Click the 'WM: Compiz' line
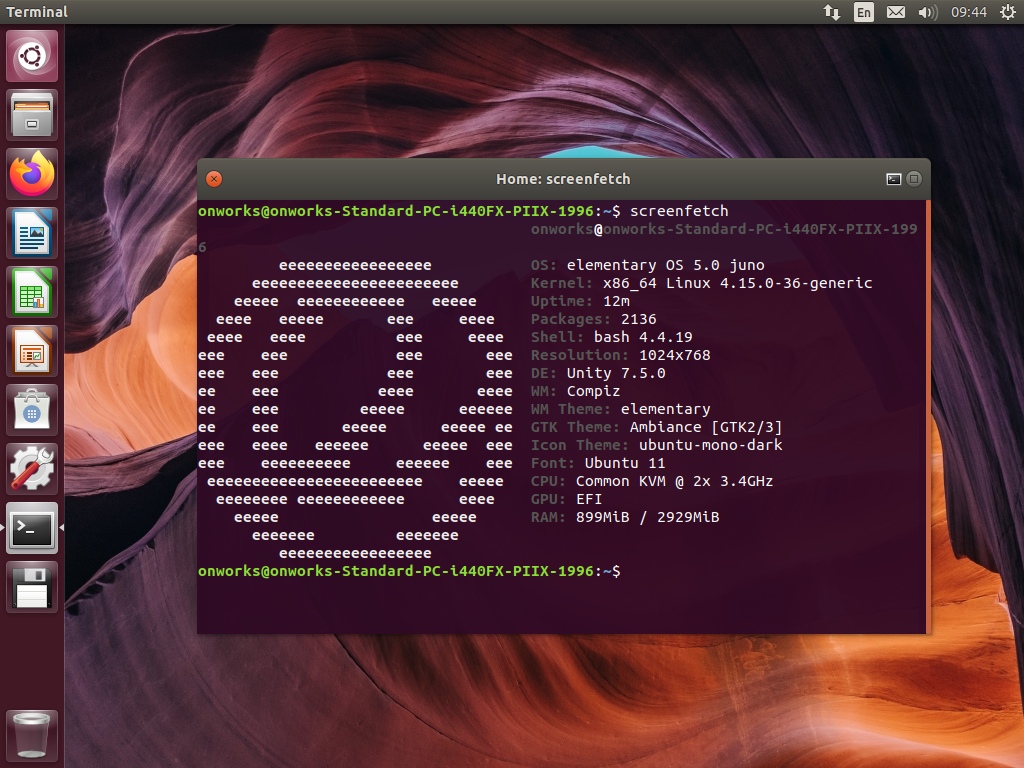Viewport: 1024px width, 768px height. coord(575,391)
